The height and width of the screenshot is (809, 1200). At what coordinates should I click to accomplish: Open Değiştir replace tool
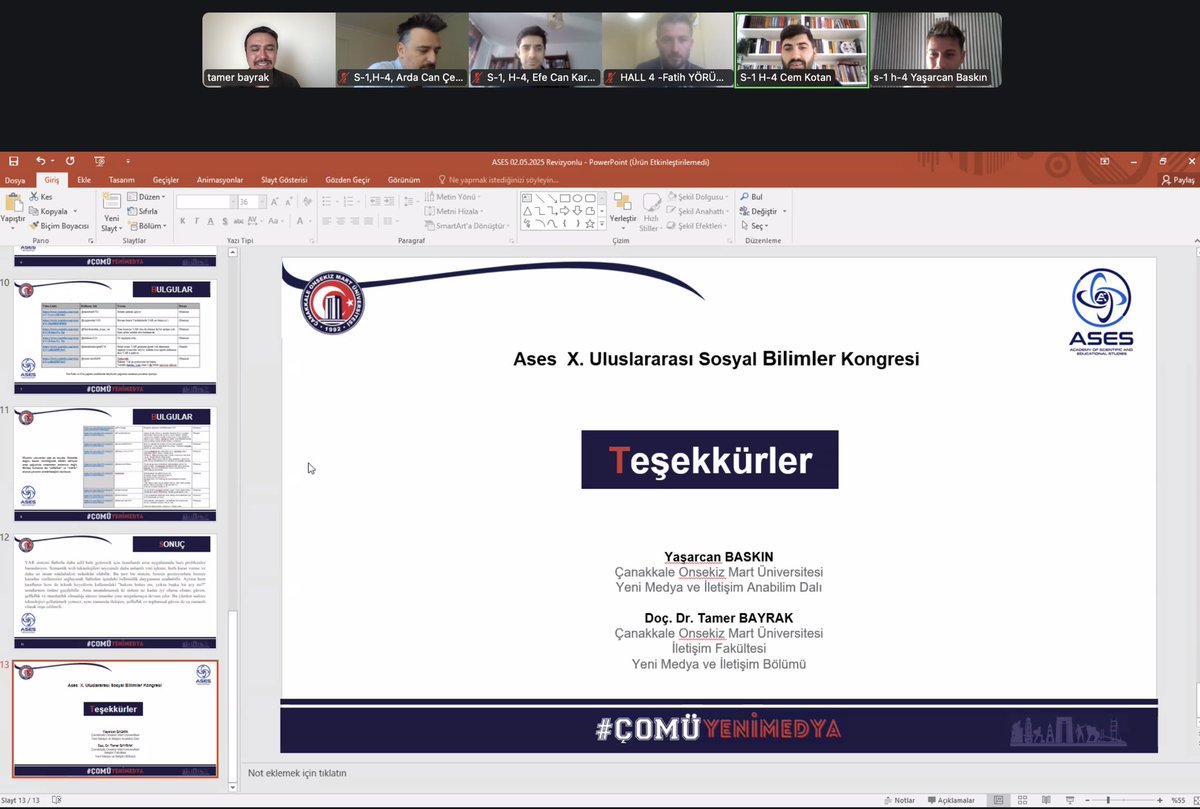(x=763, y=211)
